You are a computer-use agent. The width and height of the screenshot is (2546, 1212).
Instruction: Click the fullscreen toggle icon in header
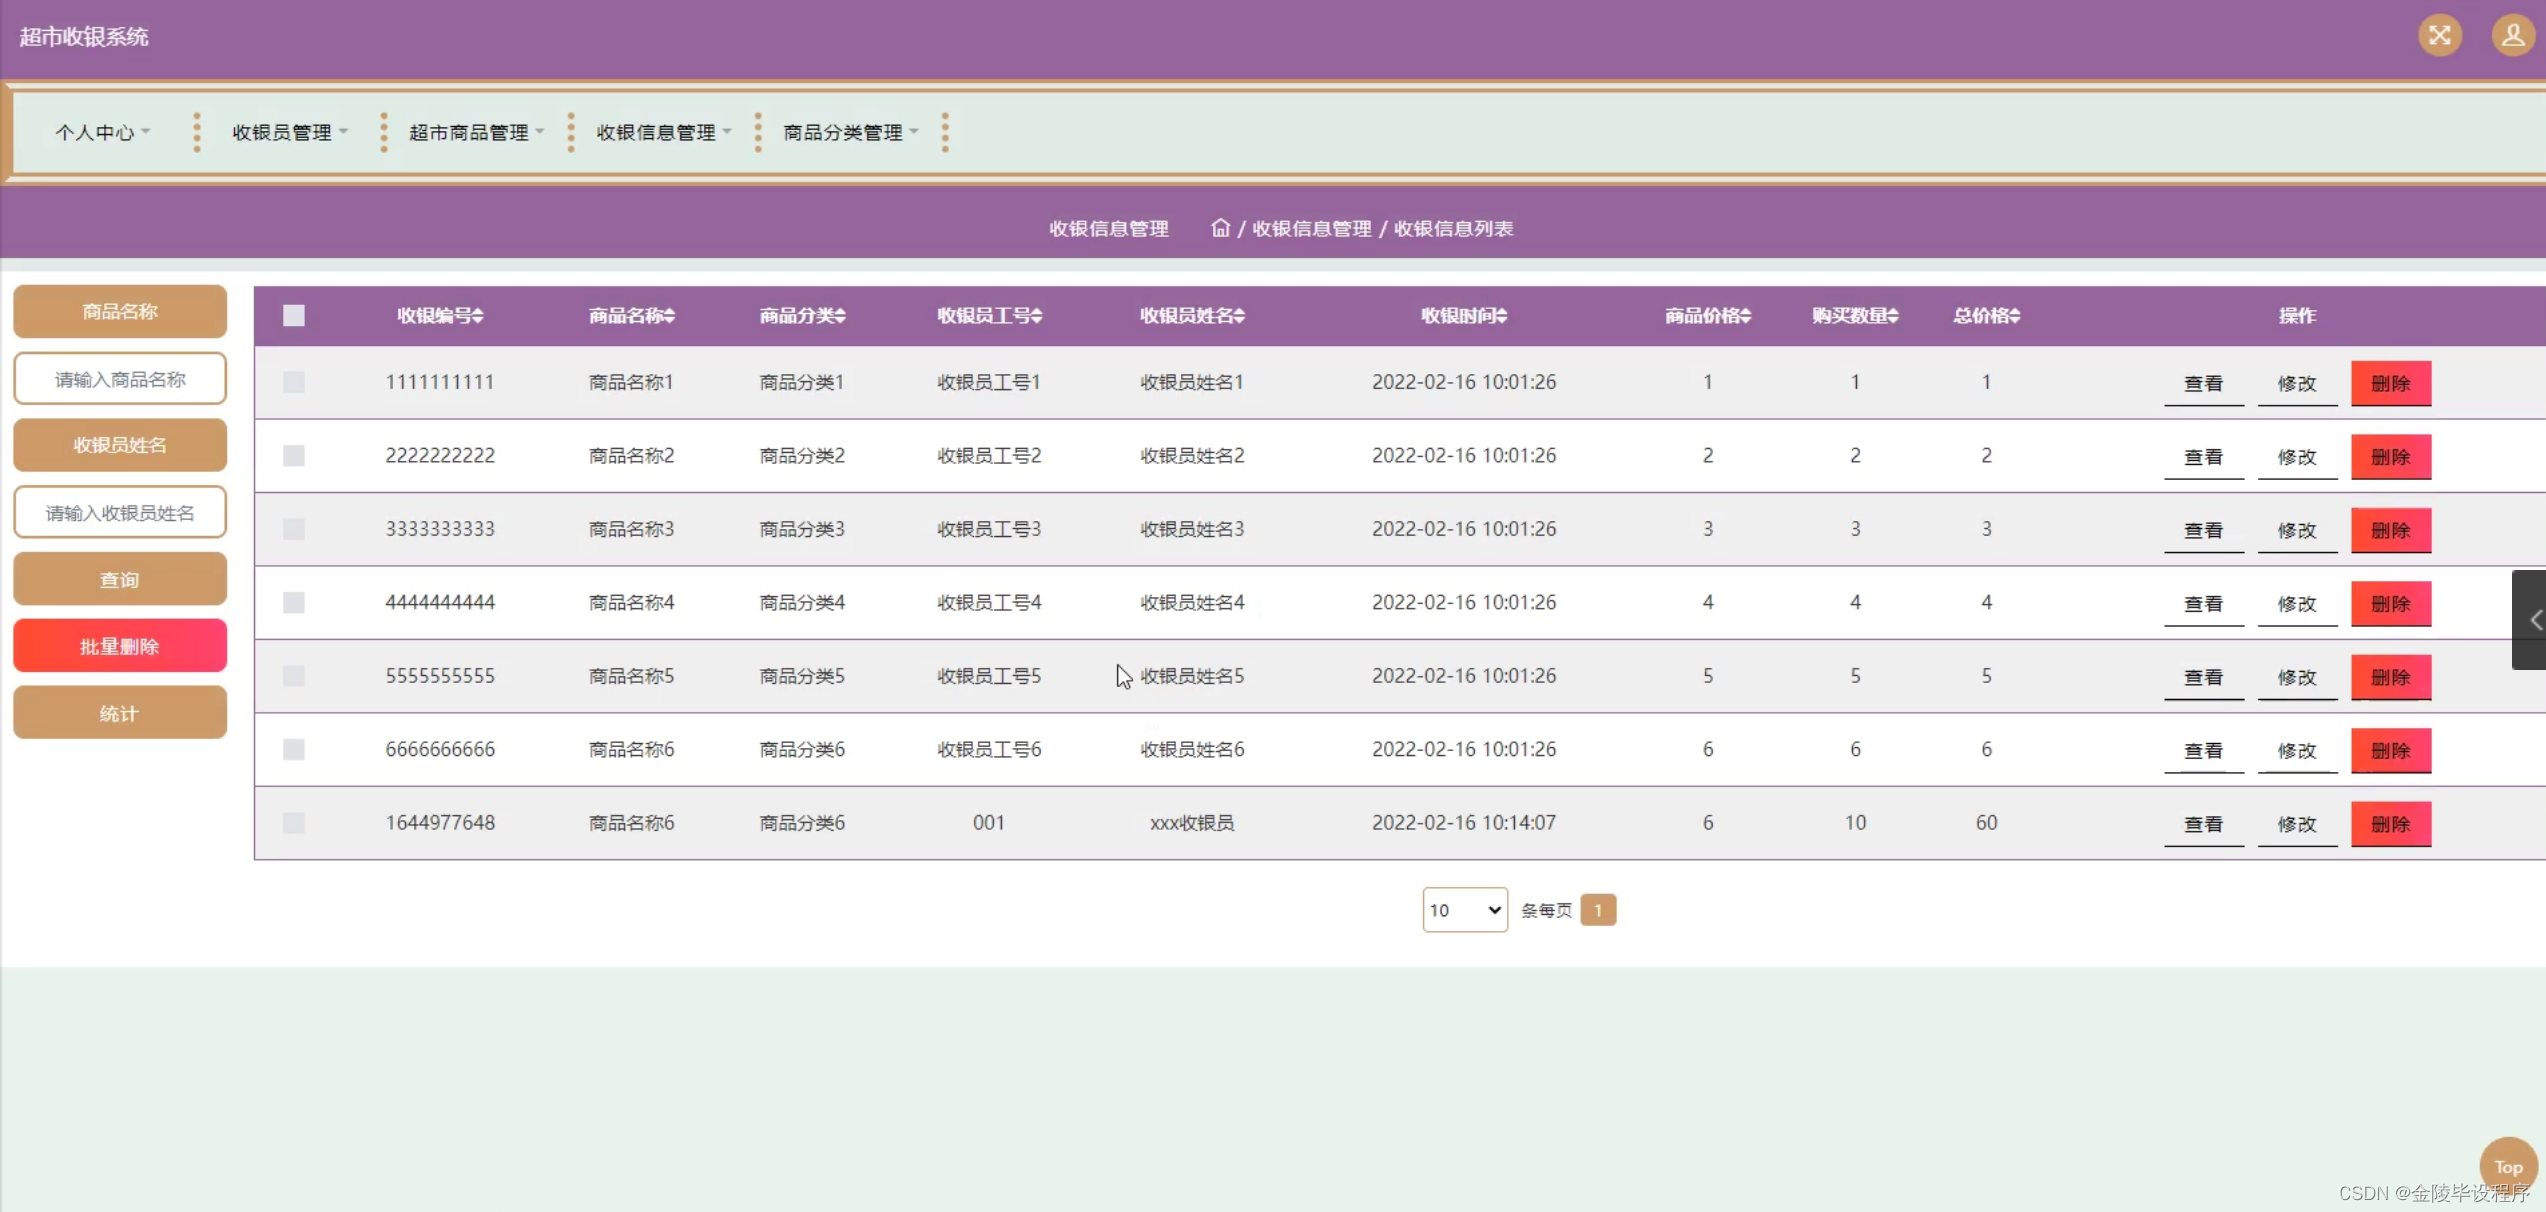point(2439,36)
